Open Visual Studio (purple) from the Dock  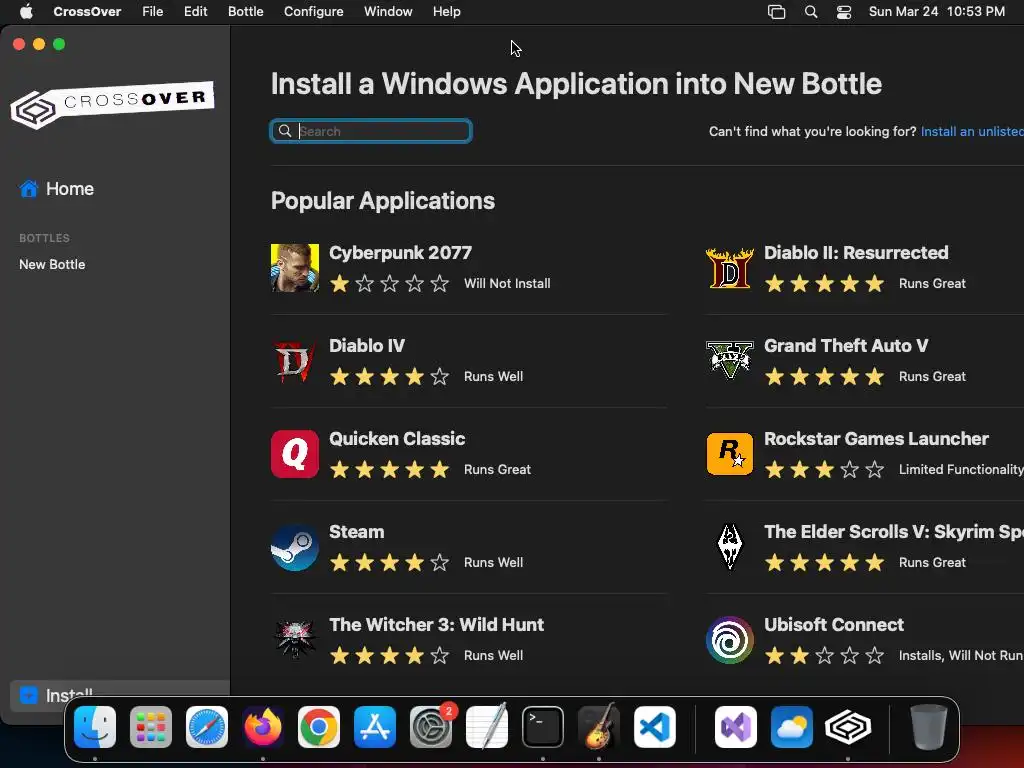[x=736, y=726]
